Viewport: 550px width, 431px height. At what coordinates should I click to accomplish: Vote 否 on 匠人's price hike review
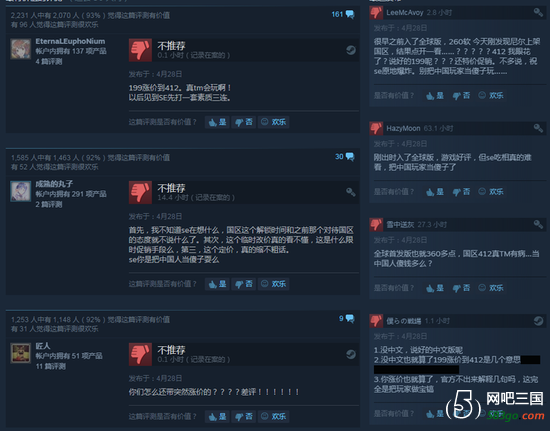[244, 416]
